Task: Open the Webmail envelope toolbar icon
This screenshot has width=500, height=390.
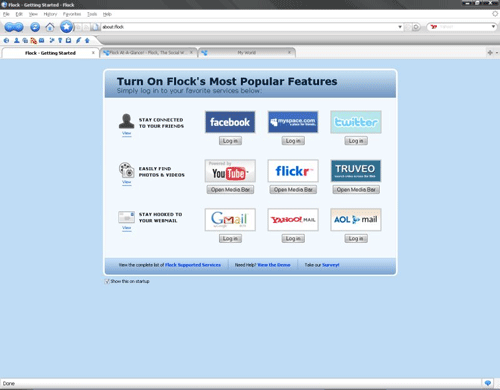Action: (42, 41)
